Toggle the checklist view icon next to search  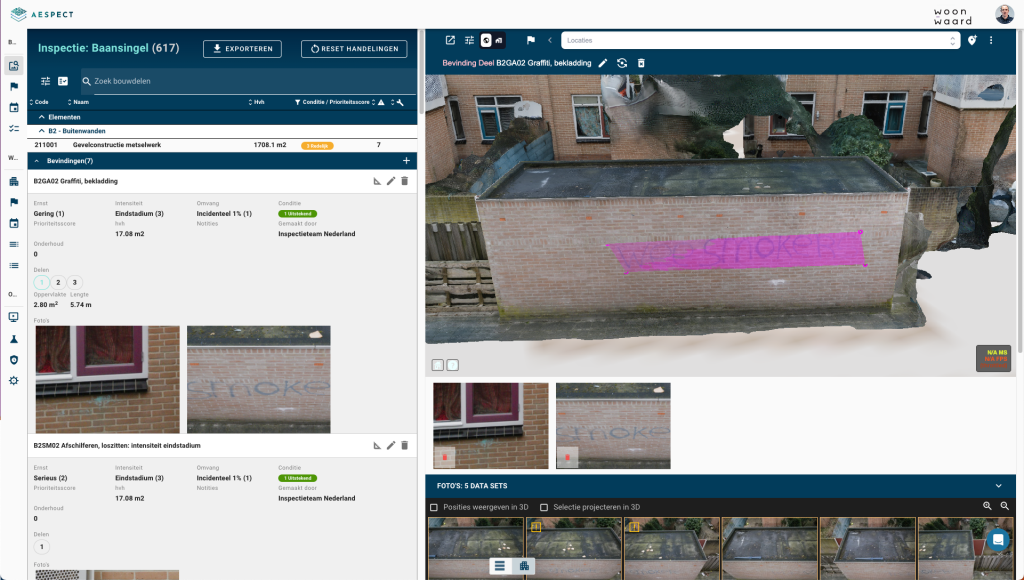point(63,81)
